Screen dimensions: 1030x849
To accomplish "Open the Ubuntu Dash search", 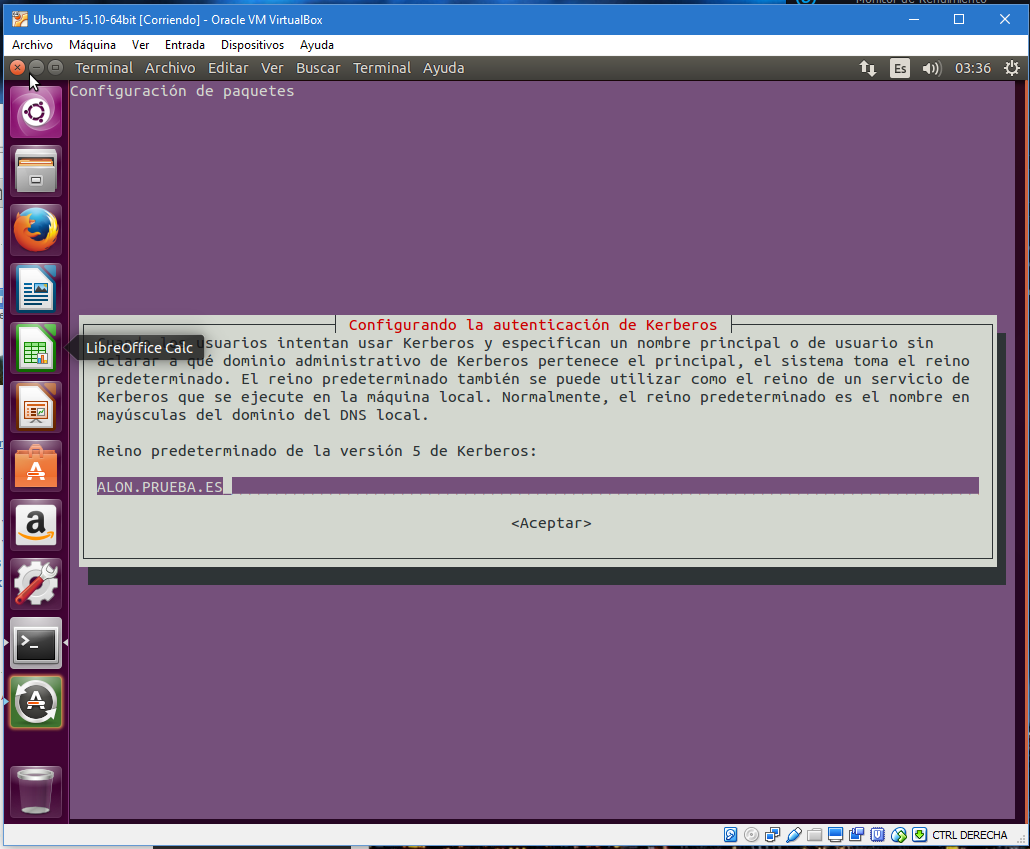I will (x=36, y=112).
